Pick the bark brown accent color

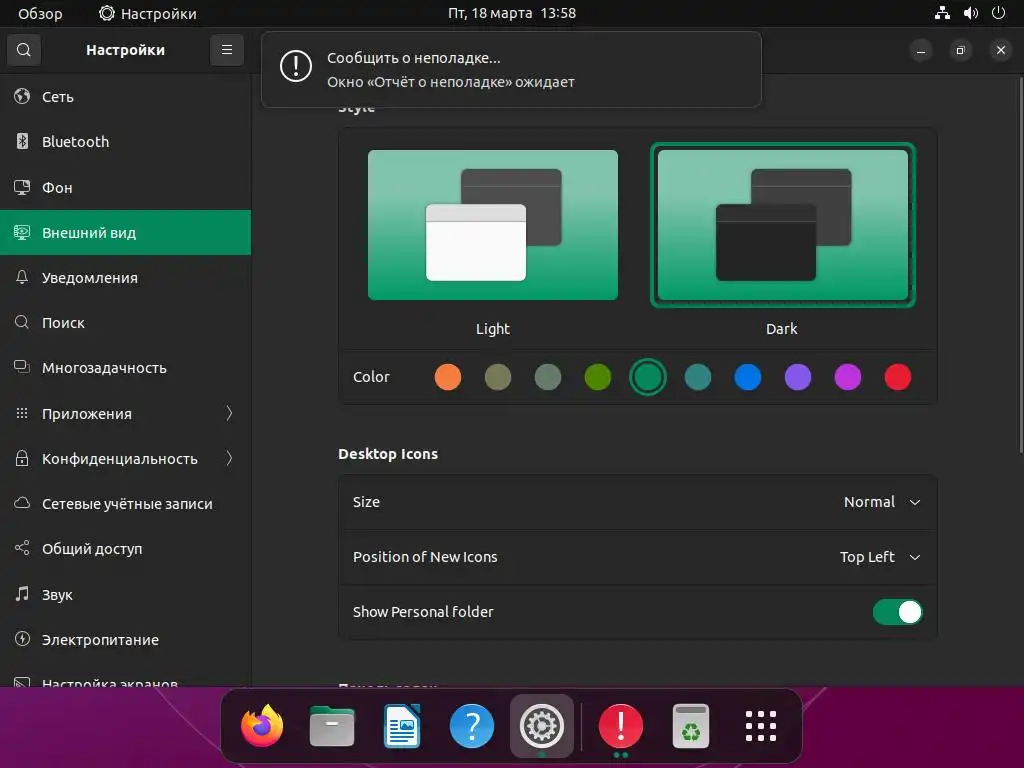point(498,377)
